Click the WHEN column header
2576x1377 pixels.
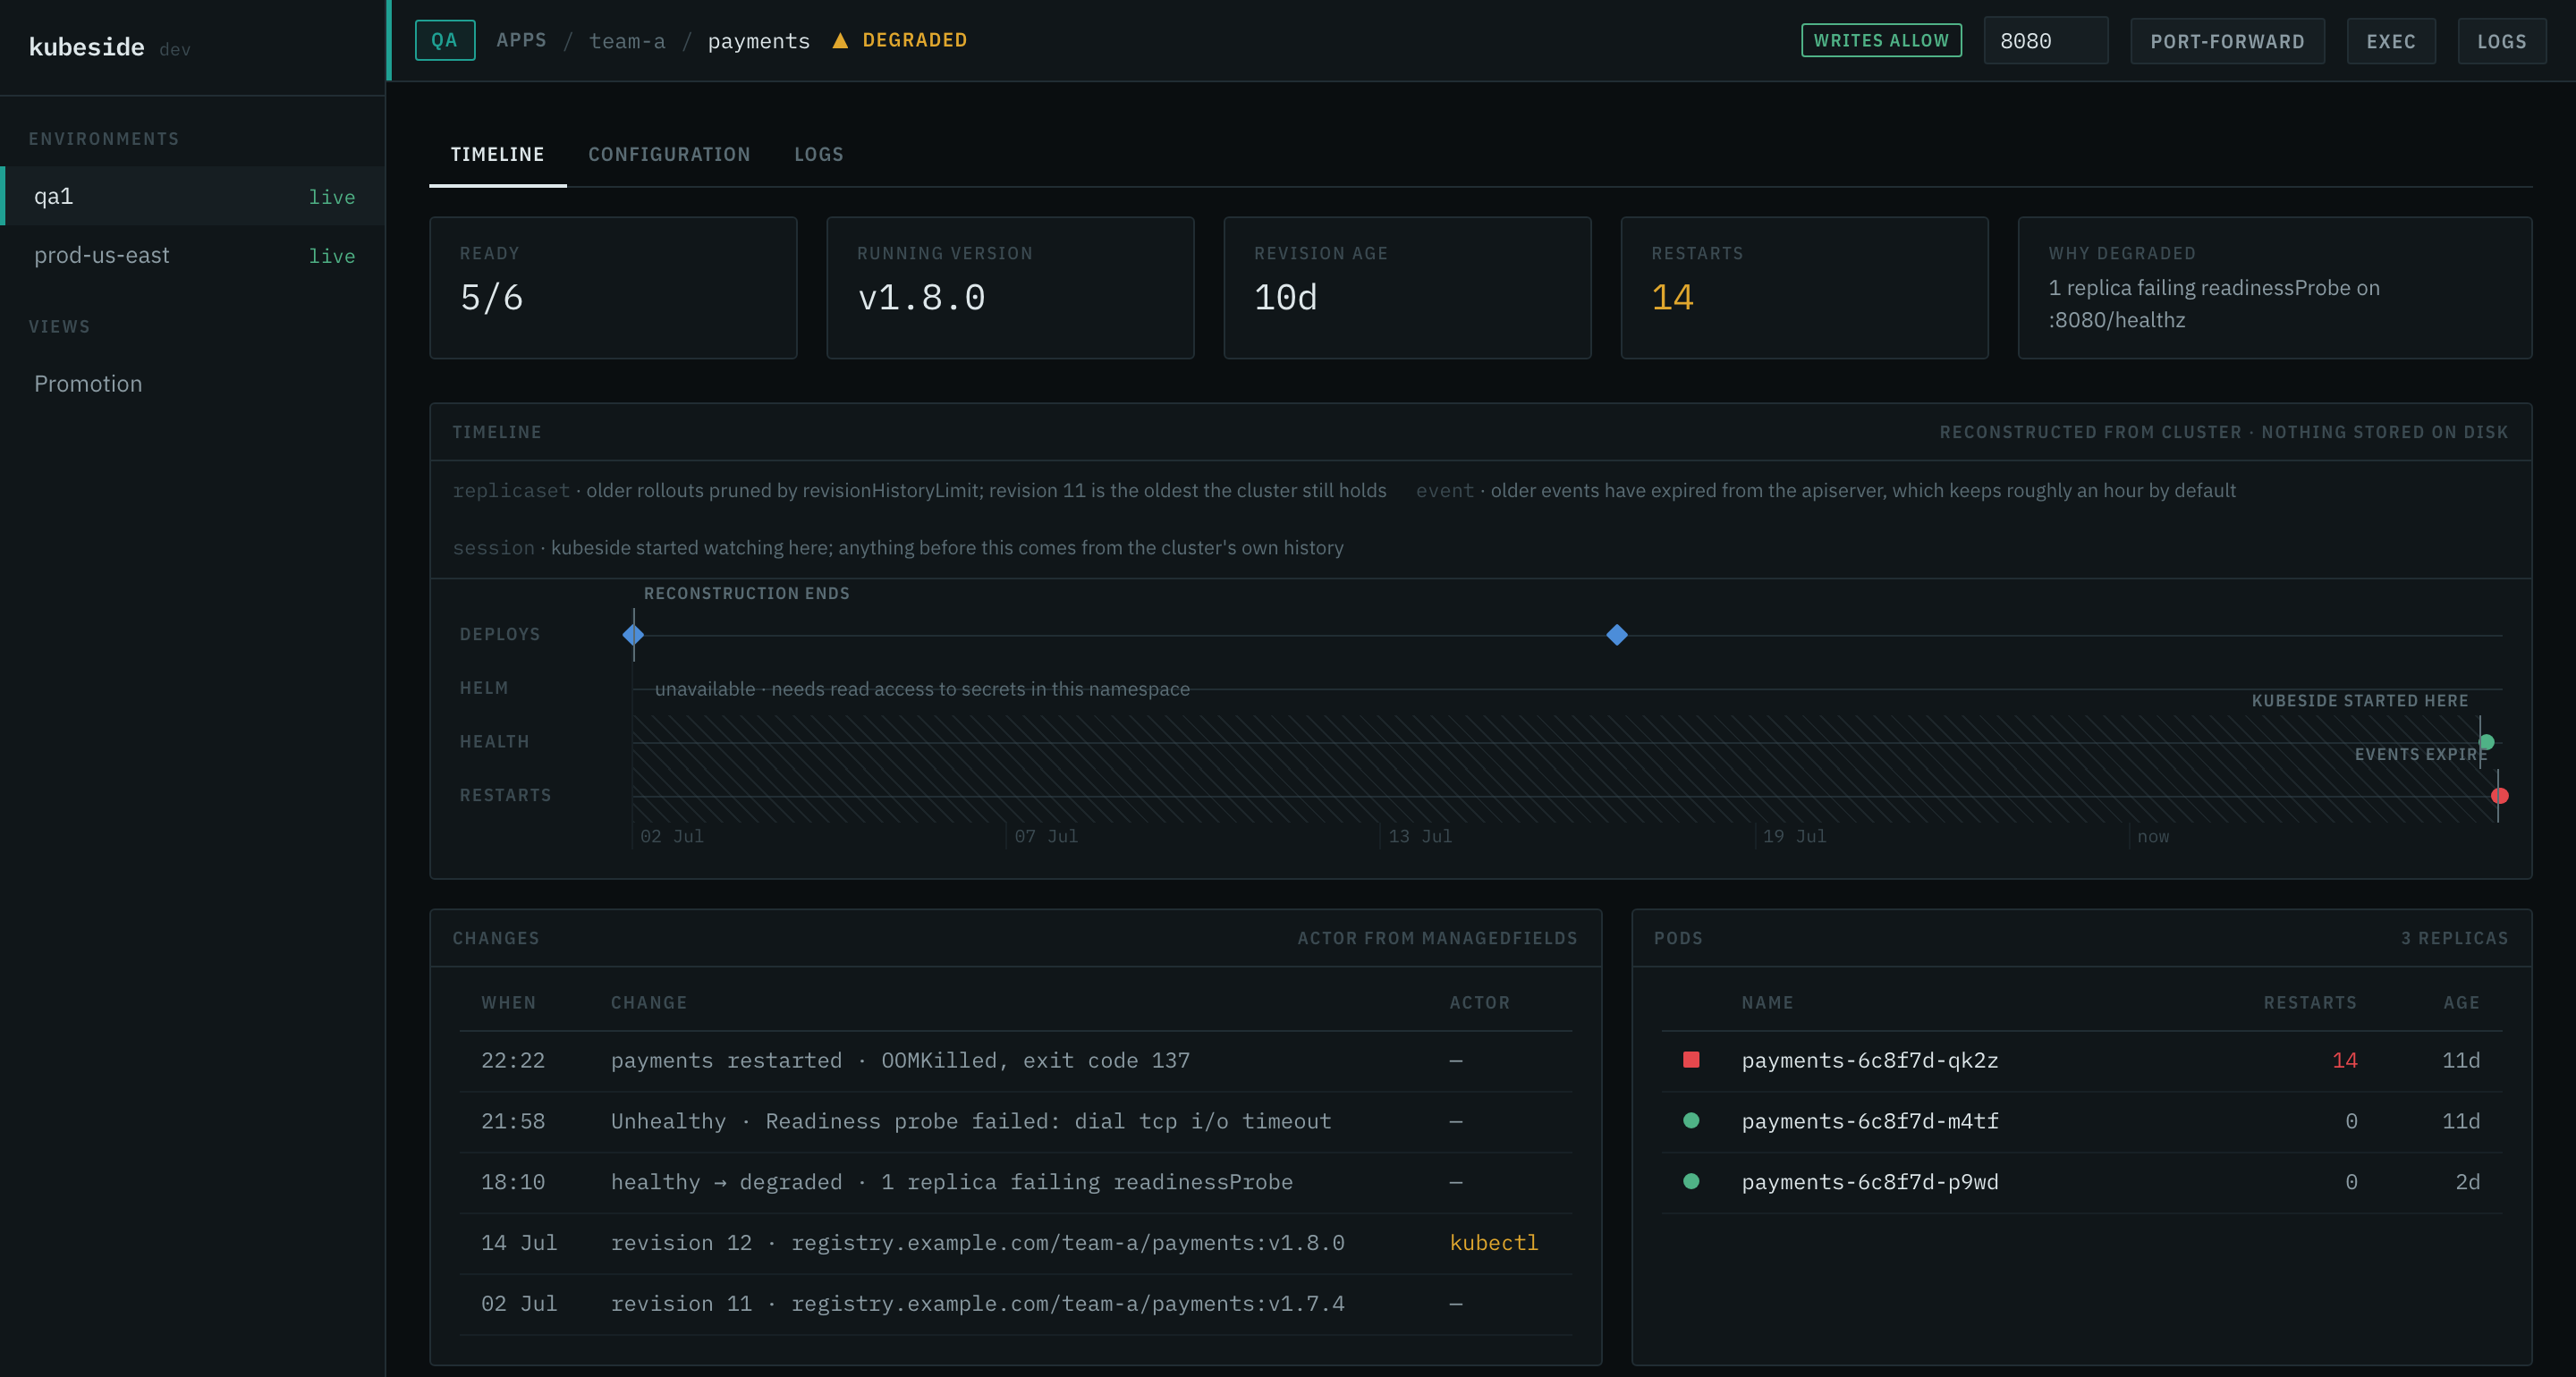click(508, 1002)
